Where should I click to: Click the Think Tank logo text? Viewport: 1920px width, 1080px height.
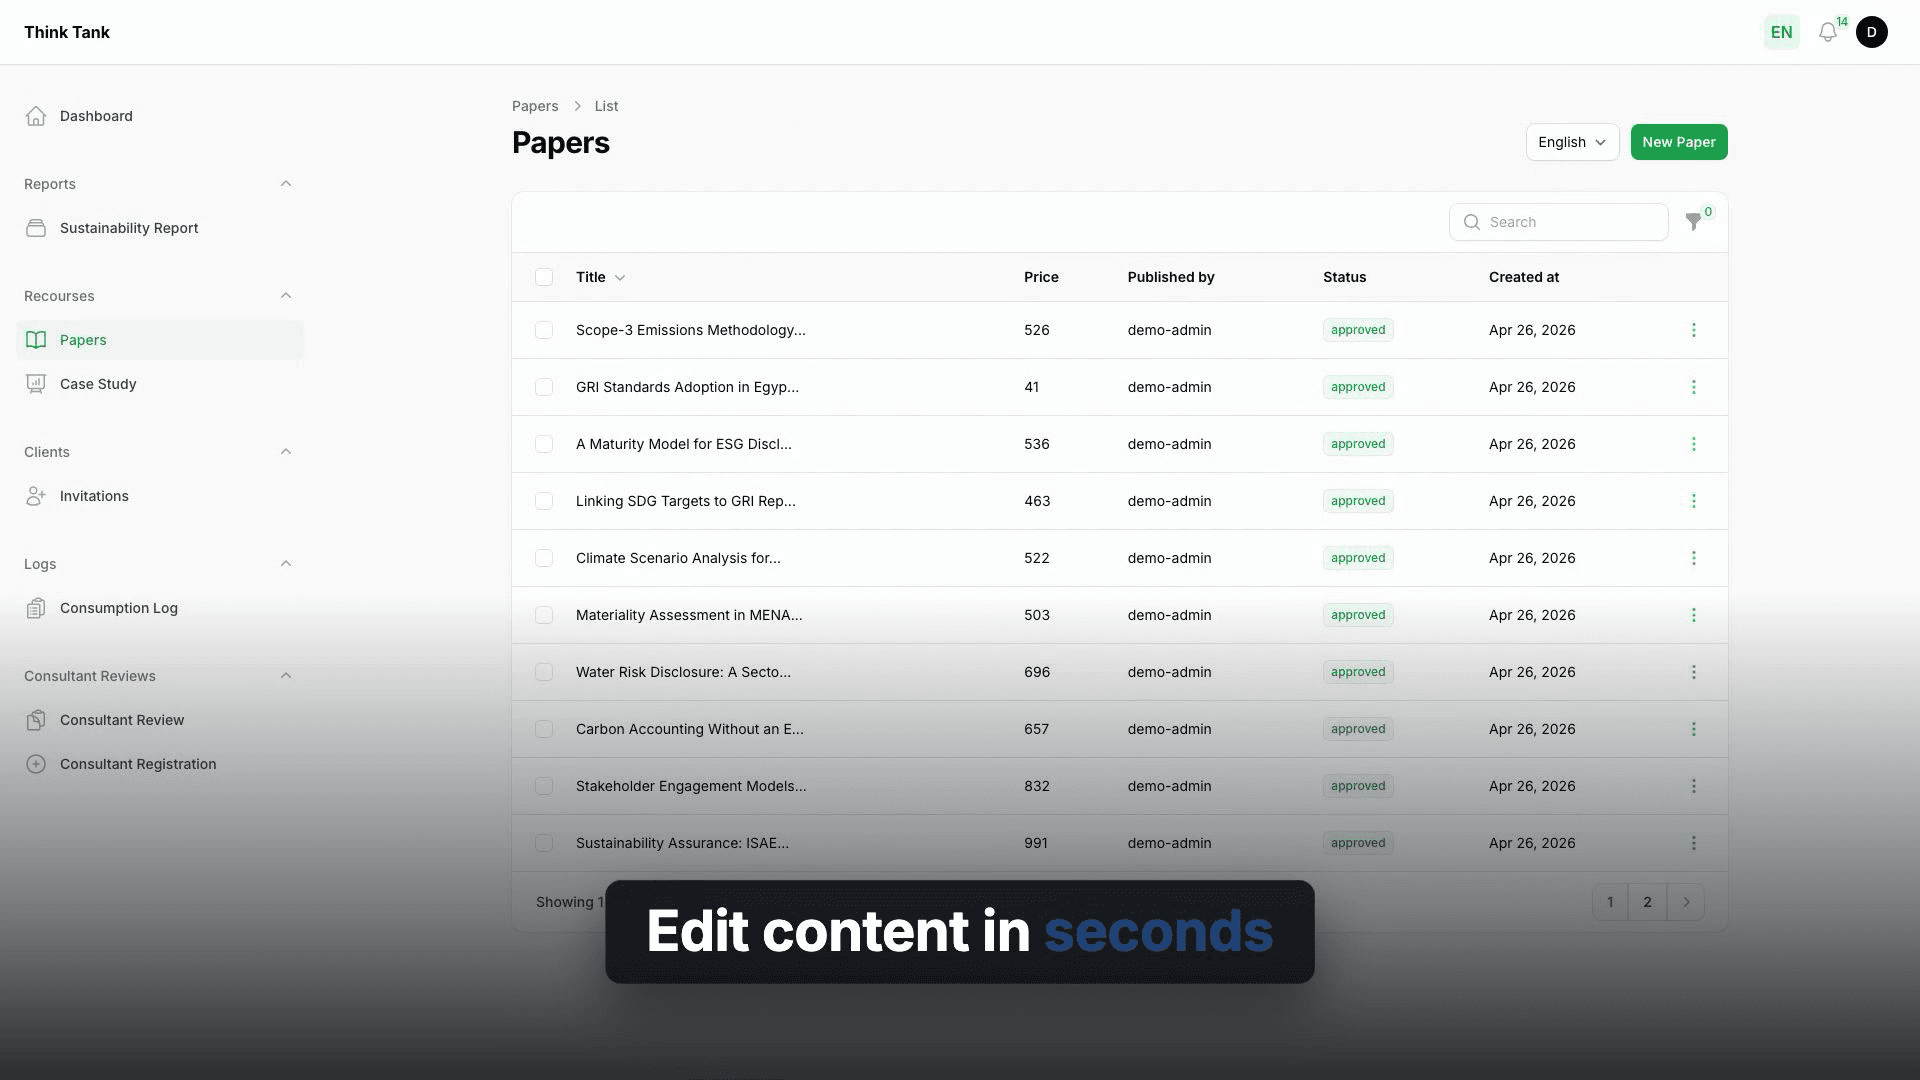coord(67,32)
